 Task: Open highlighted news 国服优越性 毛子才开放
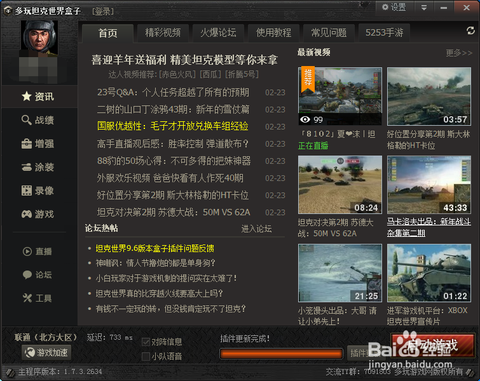coord(173,126)
